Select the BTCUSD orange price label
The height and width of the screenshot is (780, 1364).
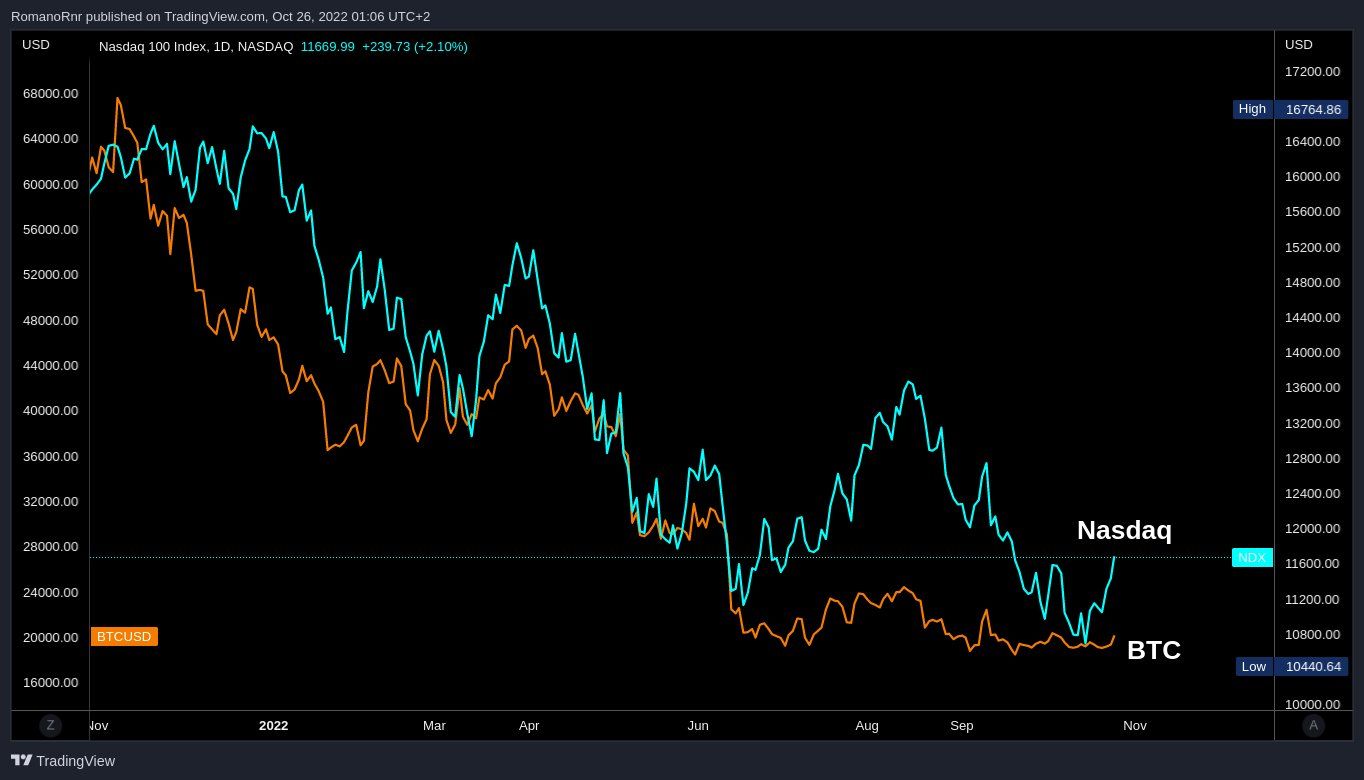click(124, 637)
